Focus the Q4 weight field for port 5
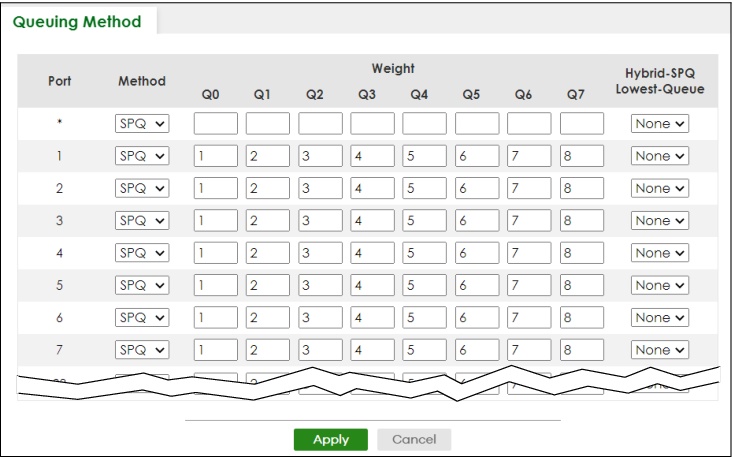 [x=424, y=285]
